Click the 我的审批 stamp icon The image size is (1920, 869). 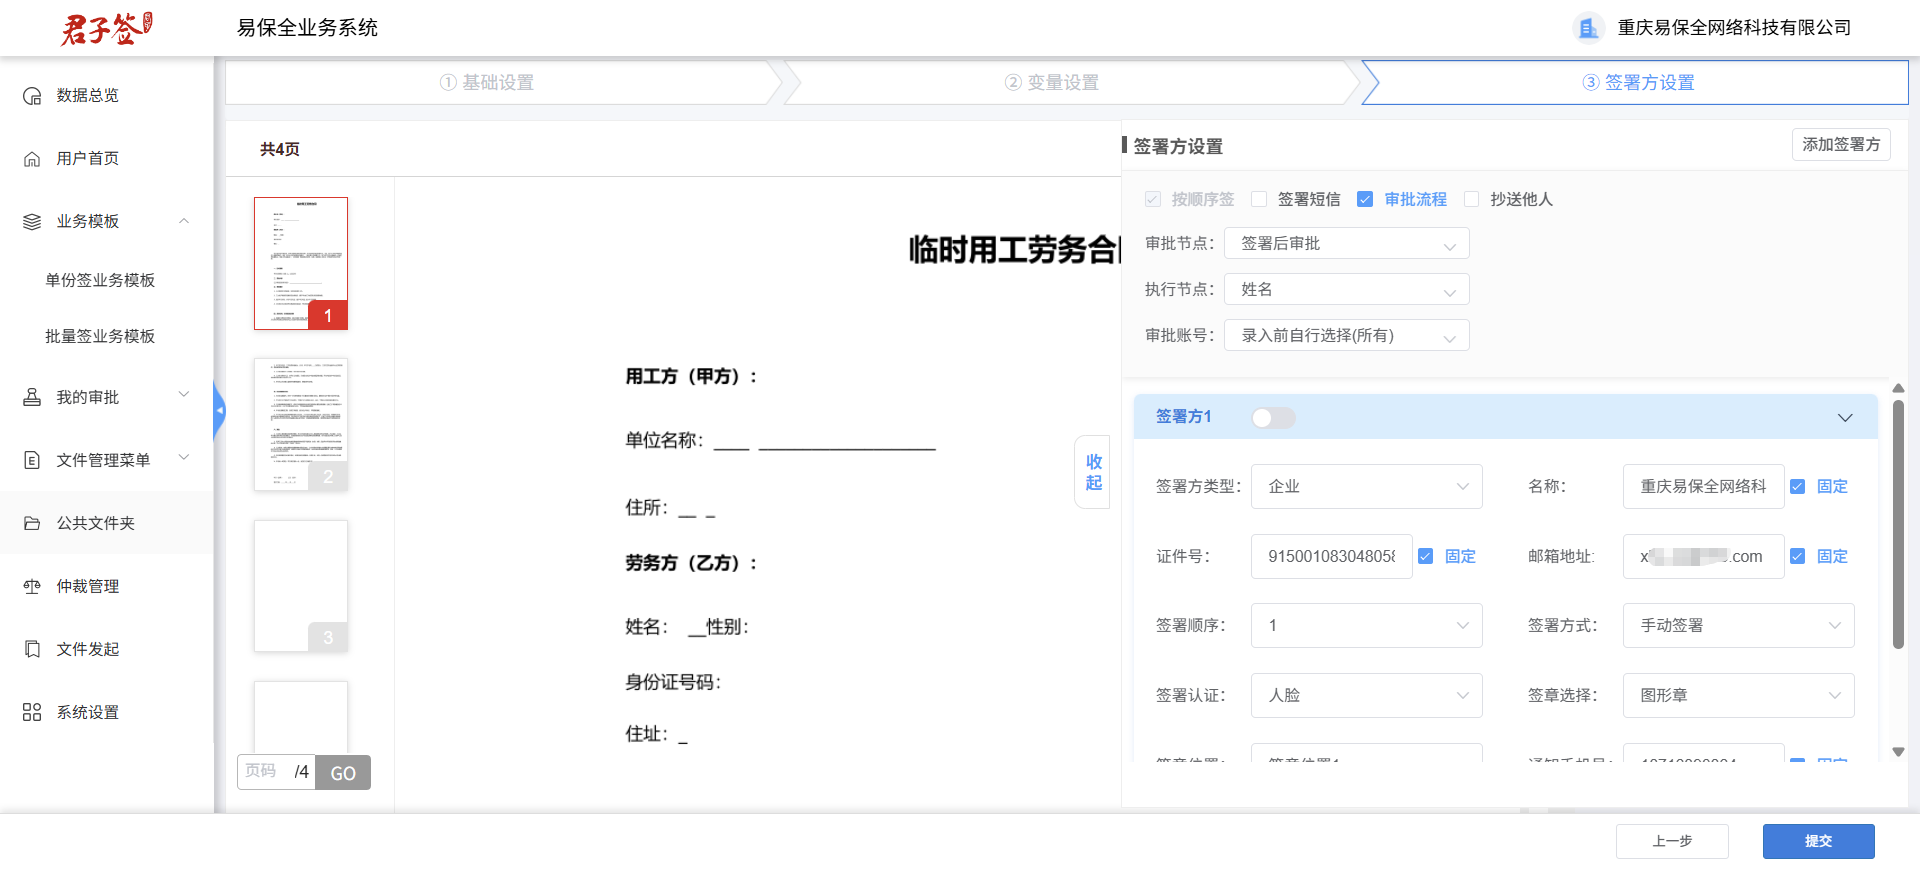tap(32, 397)
